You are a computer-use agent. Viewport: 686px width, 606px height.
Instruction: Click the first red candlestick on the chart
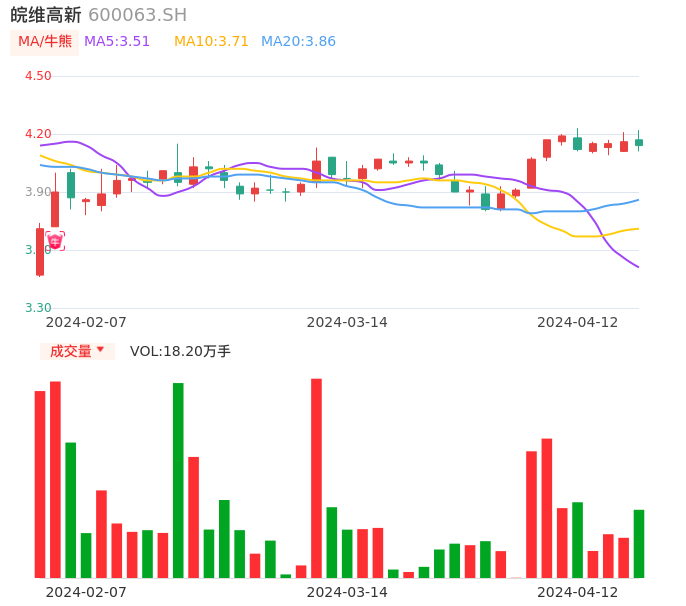40,251
